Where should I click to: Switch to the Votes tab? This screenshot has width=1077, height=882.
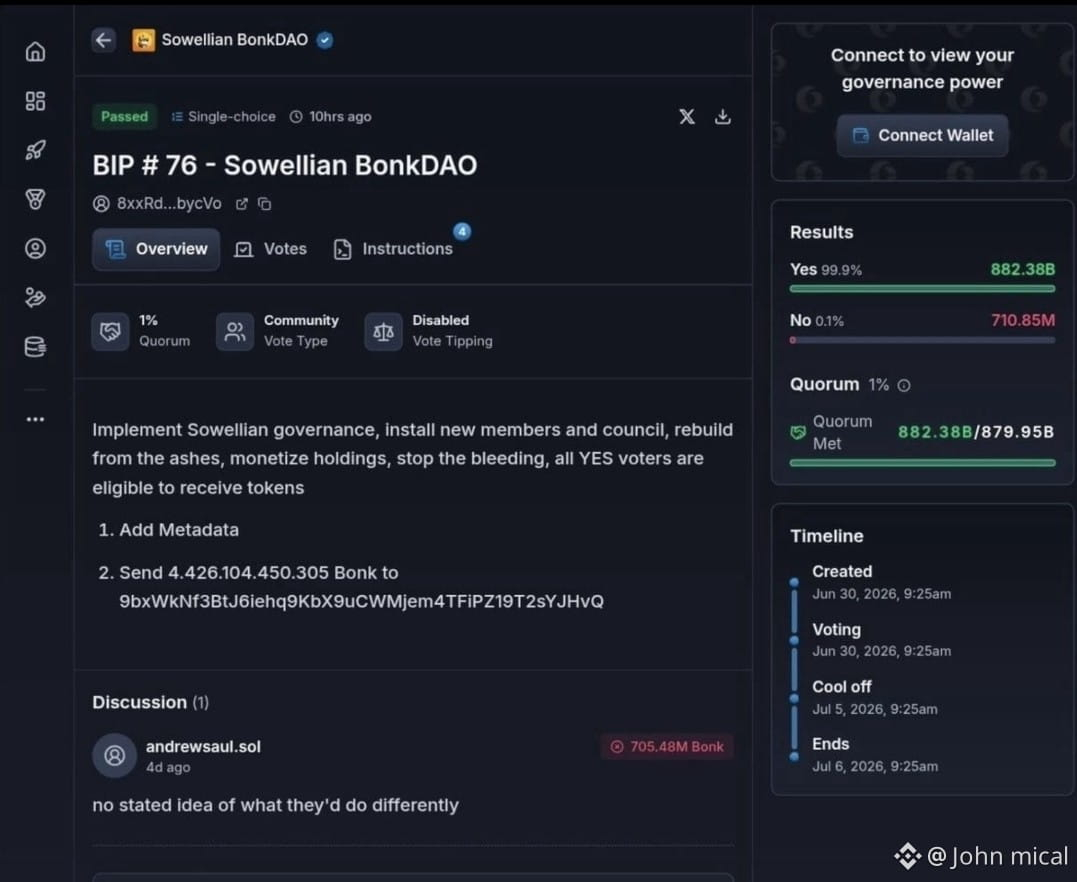271,249
